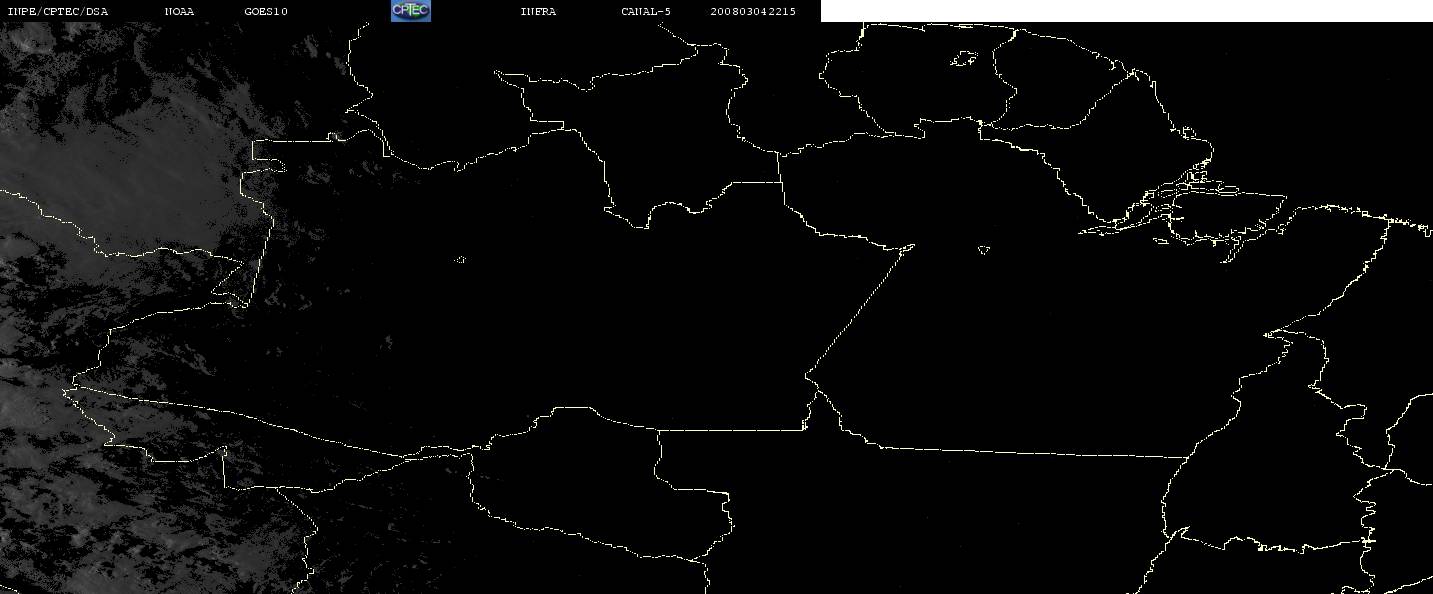This screenshot has width=1433, height=594.
Task: Click the CANAL-5 channel label
Action: click(646, 11)
